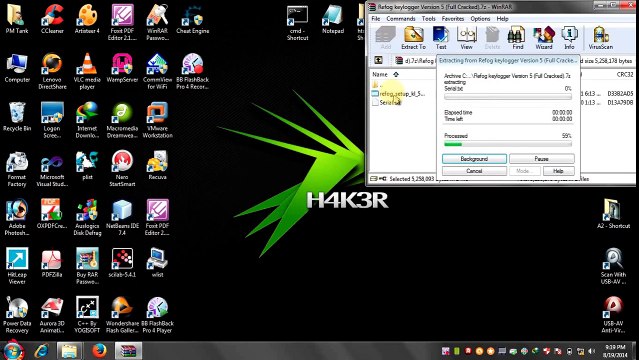
Task: Launch Recuva desktop icon
Action: coord(157,165)
